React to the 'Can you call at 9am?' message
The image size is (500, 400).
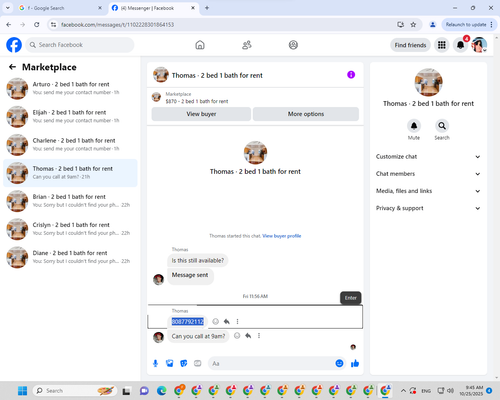tap(237, 336)
